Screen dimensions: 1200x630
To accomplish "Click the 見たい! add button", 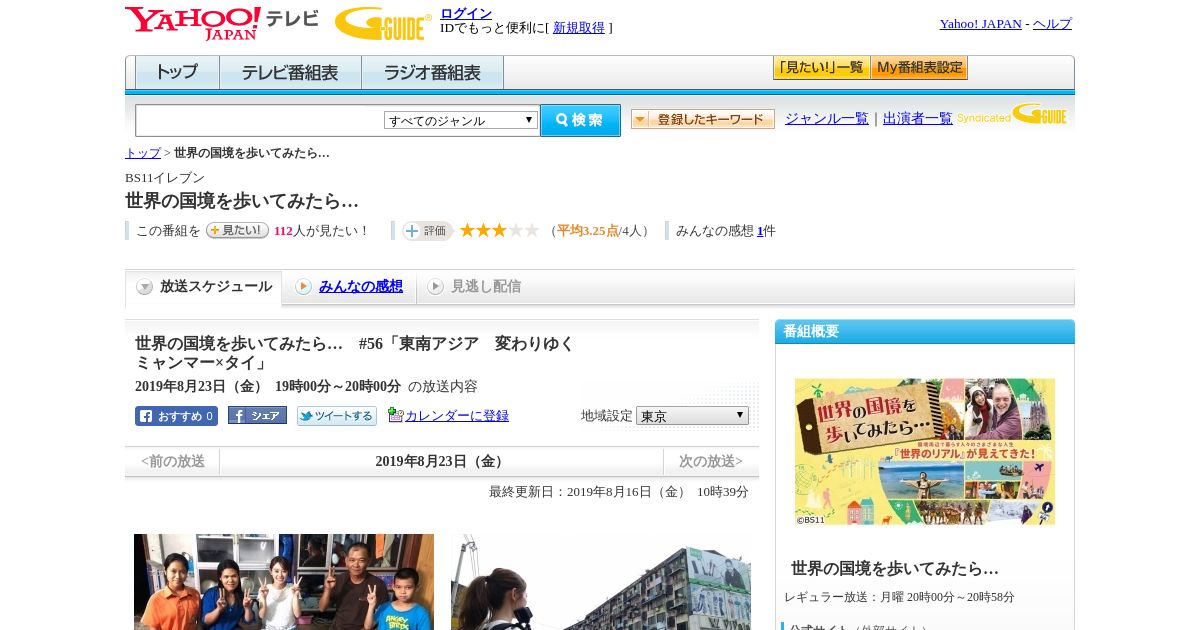I will [237, 230].
